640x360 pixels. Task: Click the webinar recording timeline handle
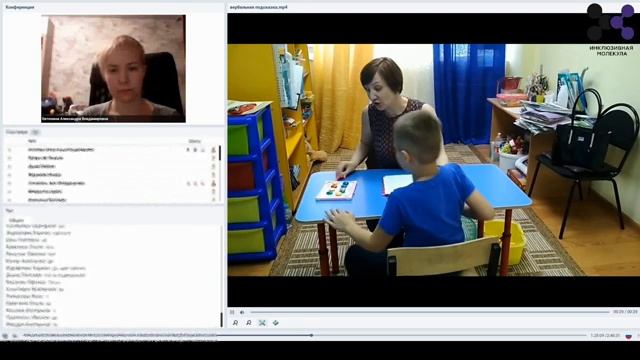pos(311,336)
